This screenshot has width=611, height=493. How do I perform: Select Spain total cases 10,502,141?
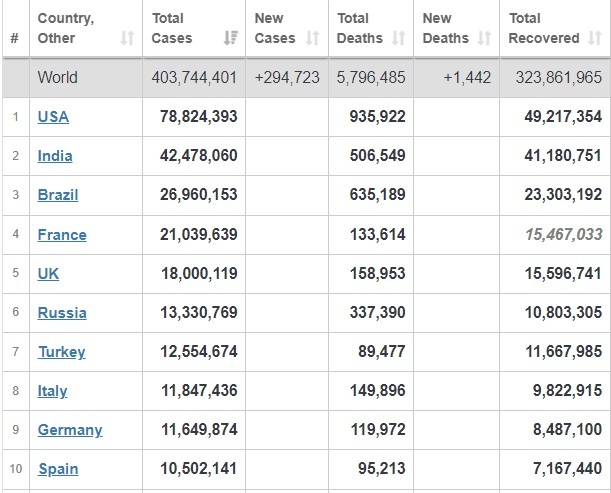tap(198, 468)
